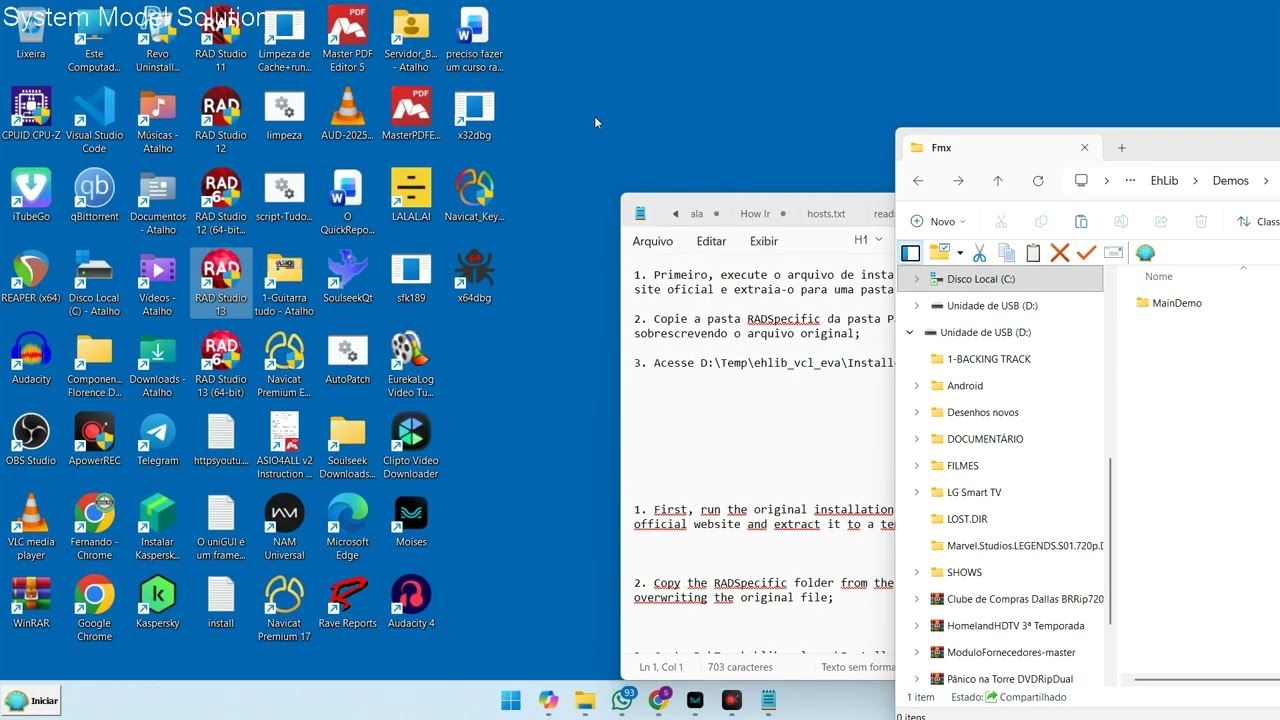Select the REAPER (x64) desktop icon
1280x720 pixels.
[31, 277]
